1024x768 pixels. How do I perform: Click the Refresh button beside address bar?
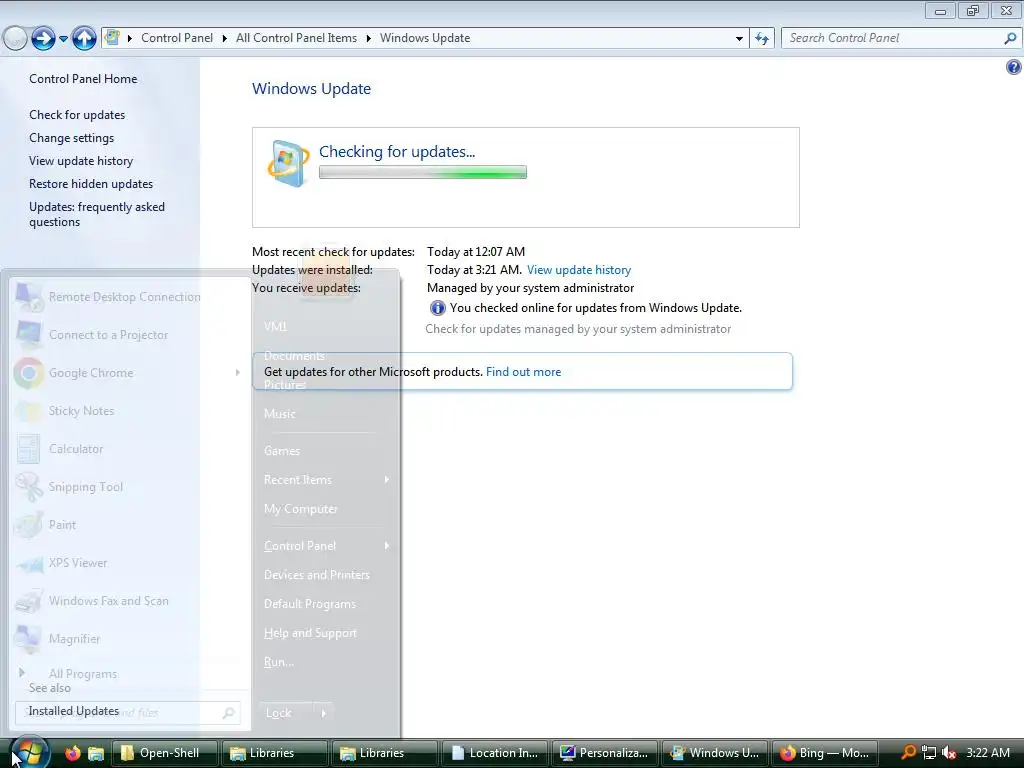click(x=761, y=39)
